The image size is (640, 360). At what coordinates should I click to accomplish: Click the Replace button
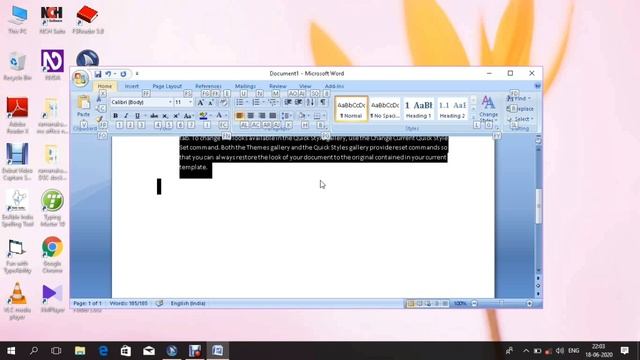520,109
